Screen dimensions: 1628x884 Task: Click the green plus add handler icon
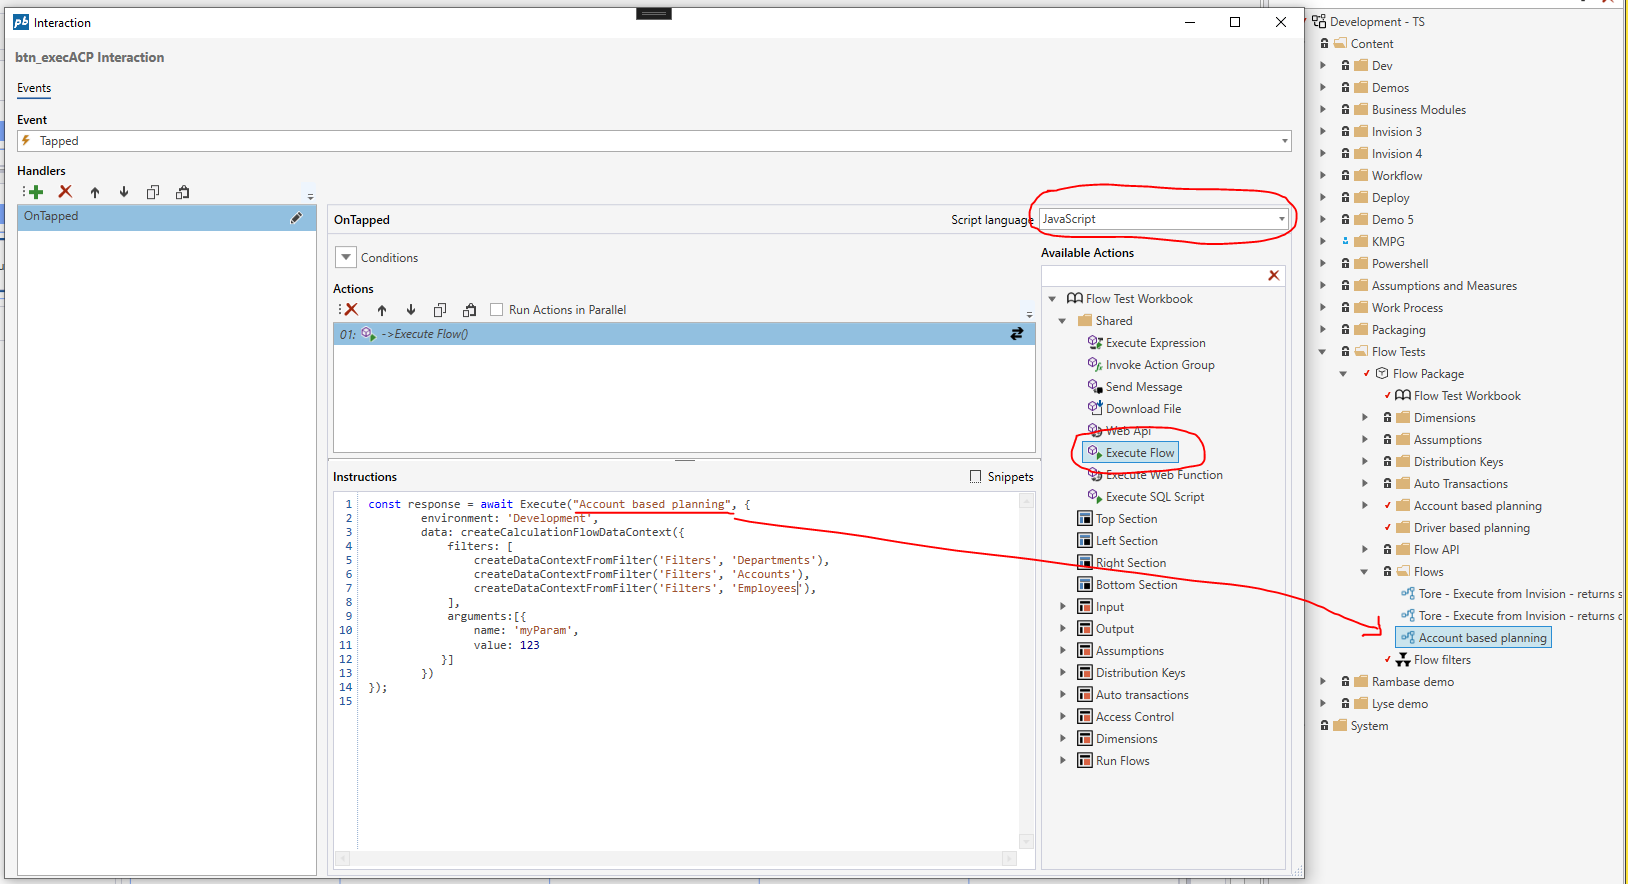36,192
